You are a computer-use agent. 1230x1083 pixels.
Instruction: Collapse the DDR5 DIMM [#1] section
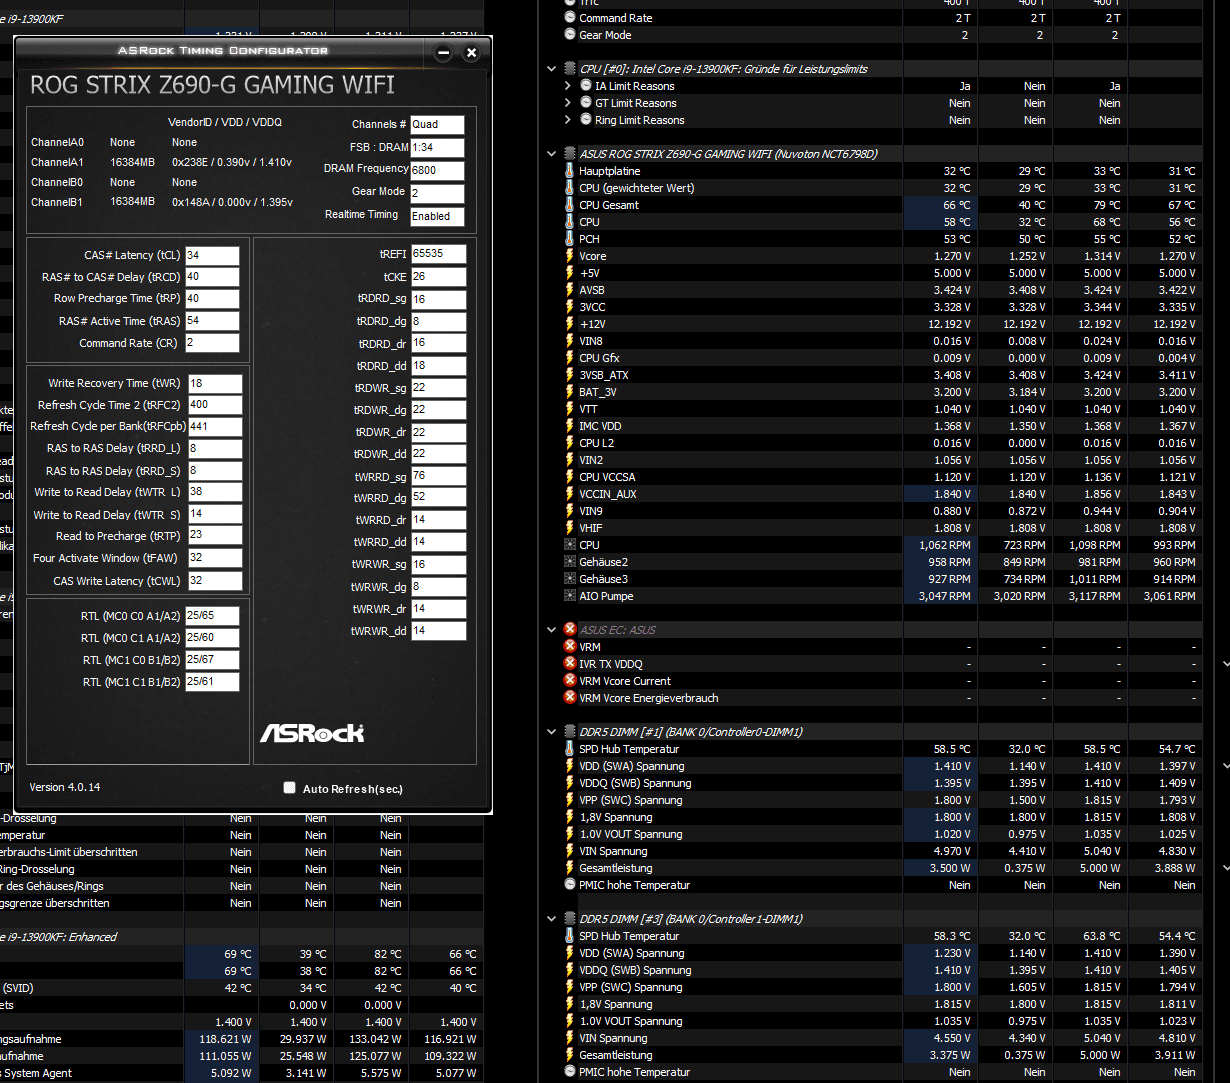pos(553,732)
